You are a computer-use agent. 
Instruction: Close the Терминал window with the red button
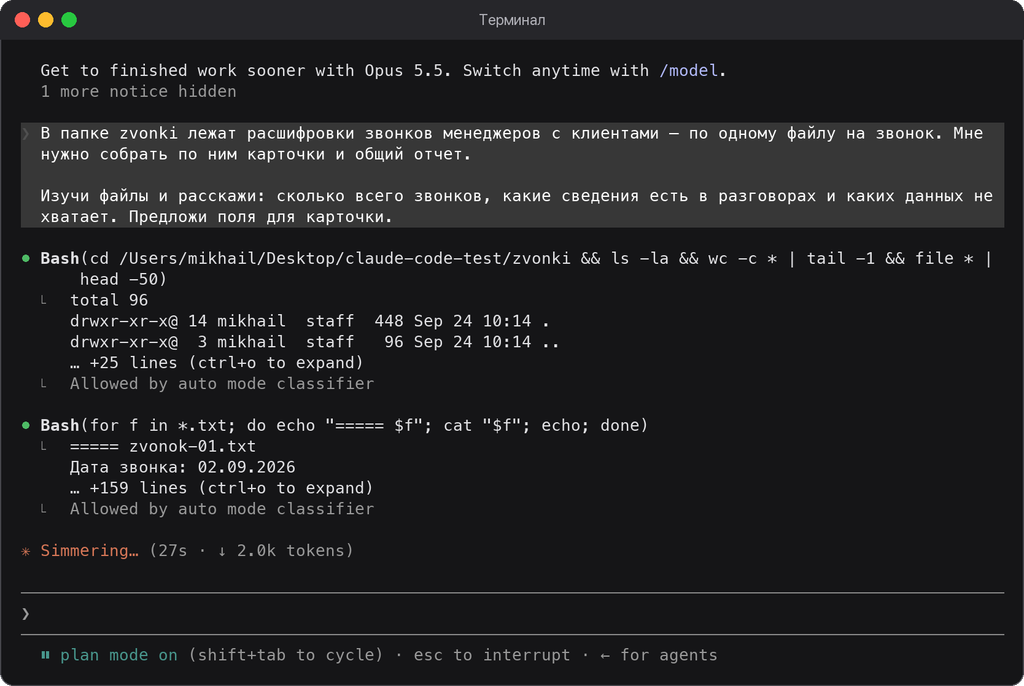tap(22, 20)
